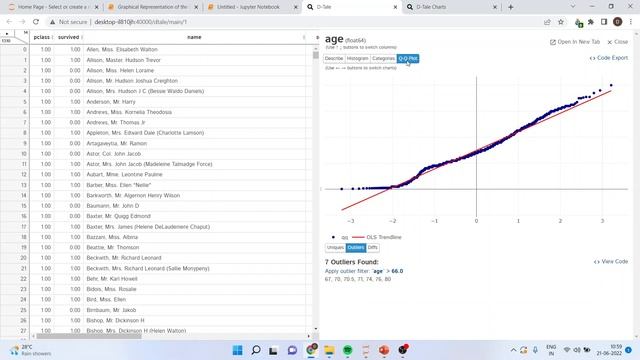Bookmark this page with the star icon
The image size is (640, 360).
(x=561, y=22)
